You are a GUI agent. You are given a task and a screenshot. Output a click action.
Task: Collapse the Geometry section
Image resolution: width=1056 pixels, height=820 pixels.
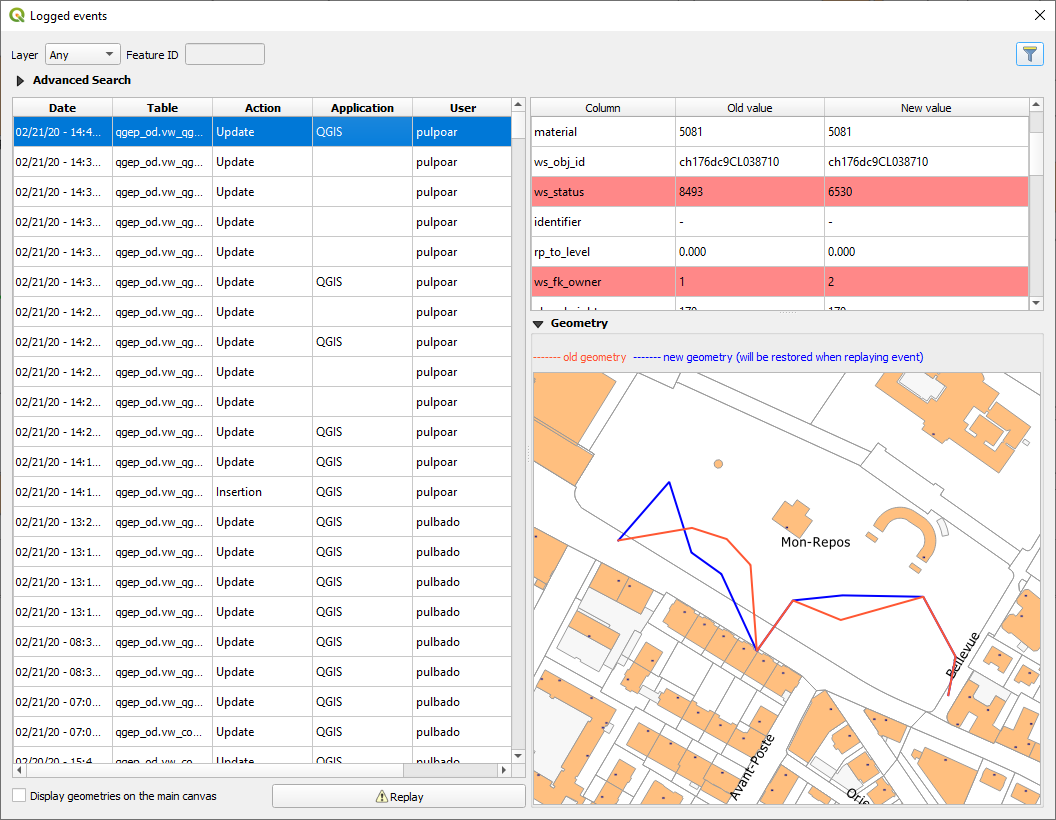coord(538,324)
